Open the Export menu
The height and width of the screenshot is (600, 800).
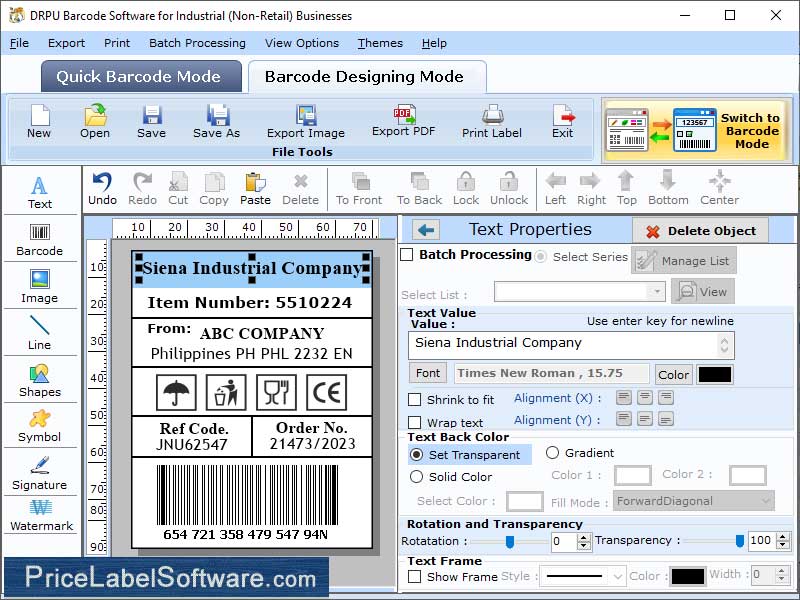(x=66, y=43)
